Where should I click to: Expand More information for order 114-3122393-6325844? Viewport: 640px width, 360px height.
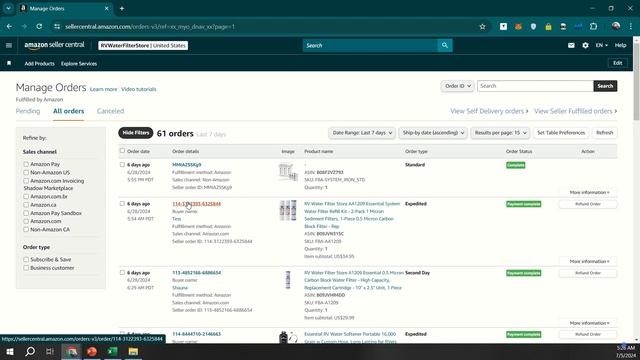click(589, 261)
